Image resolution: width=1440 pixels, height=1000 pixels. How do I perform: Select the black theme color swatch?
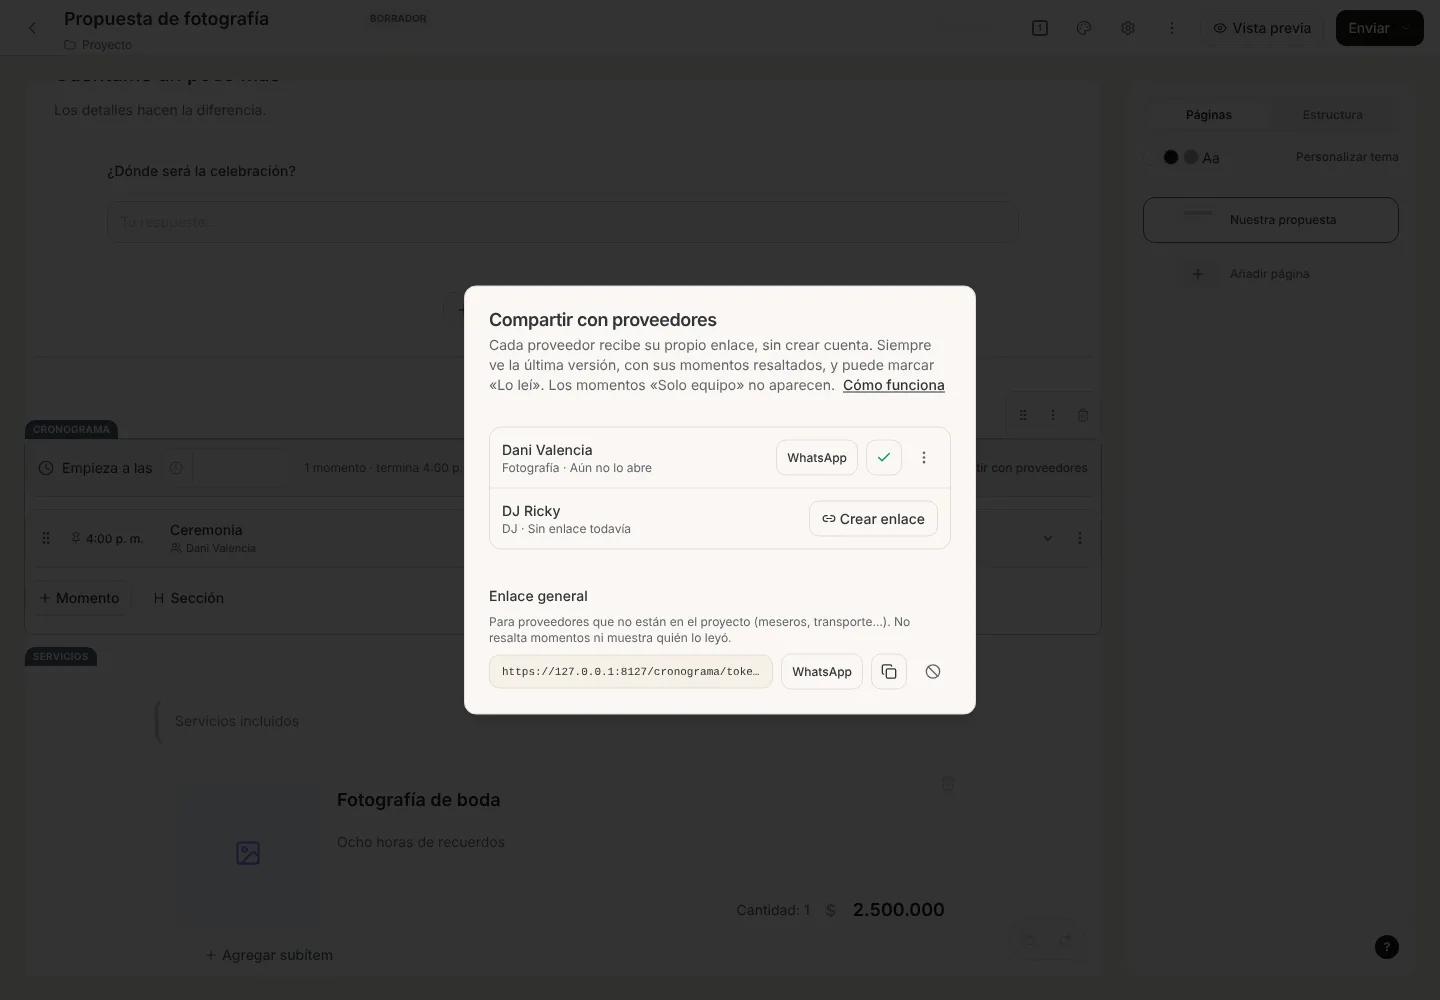1171,157
